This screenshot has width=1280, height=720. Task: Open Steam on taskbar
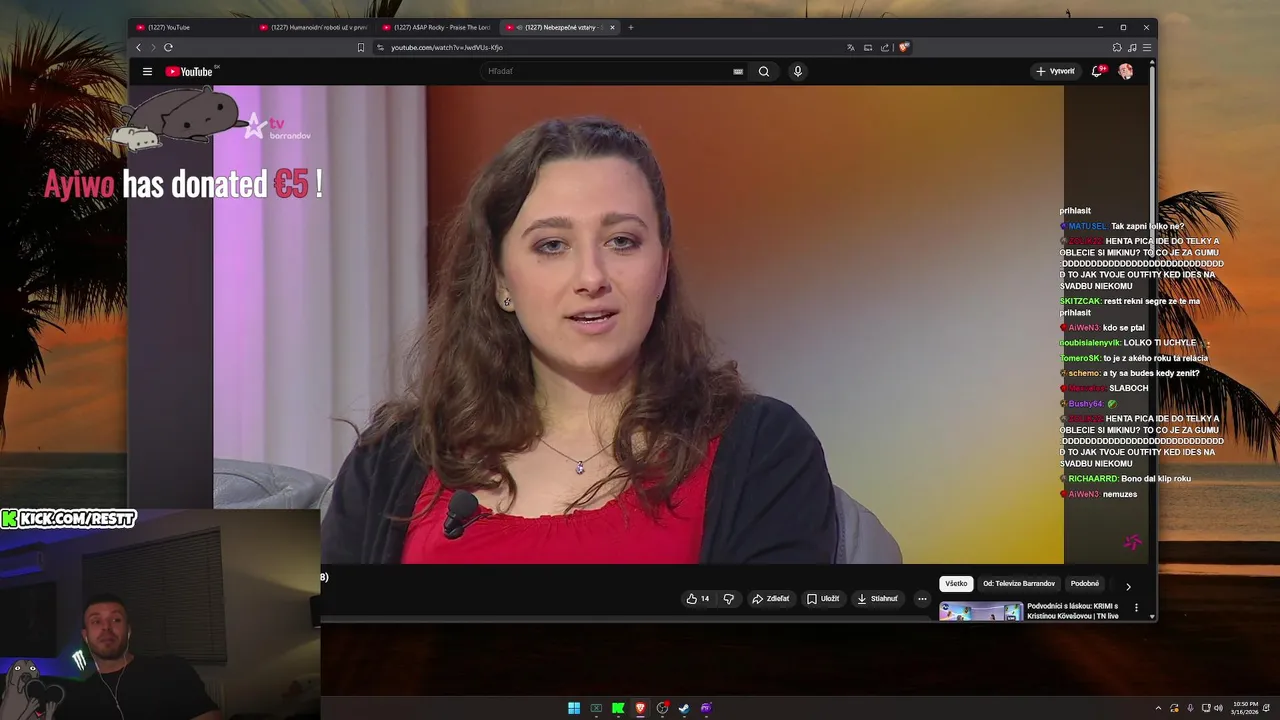pyautogui.click(x=684, y=708)
